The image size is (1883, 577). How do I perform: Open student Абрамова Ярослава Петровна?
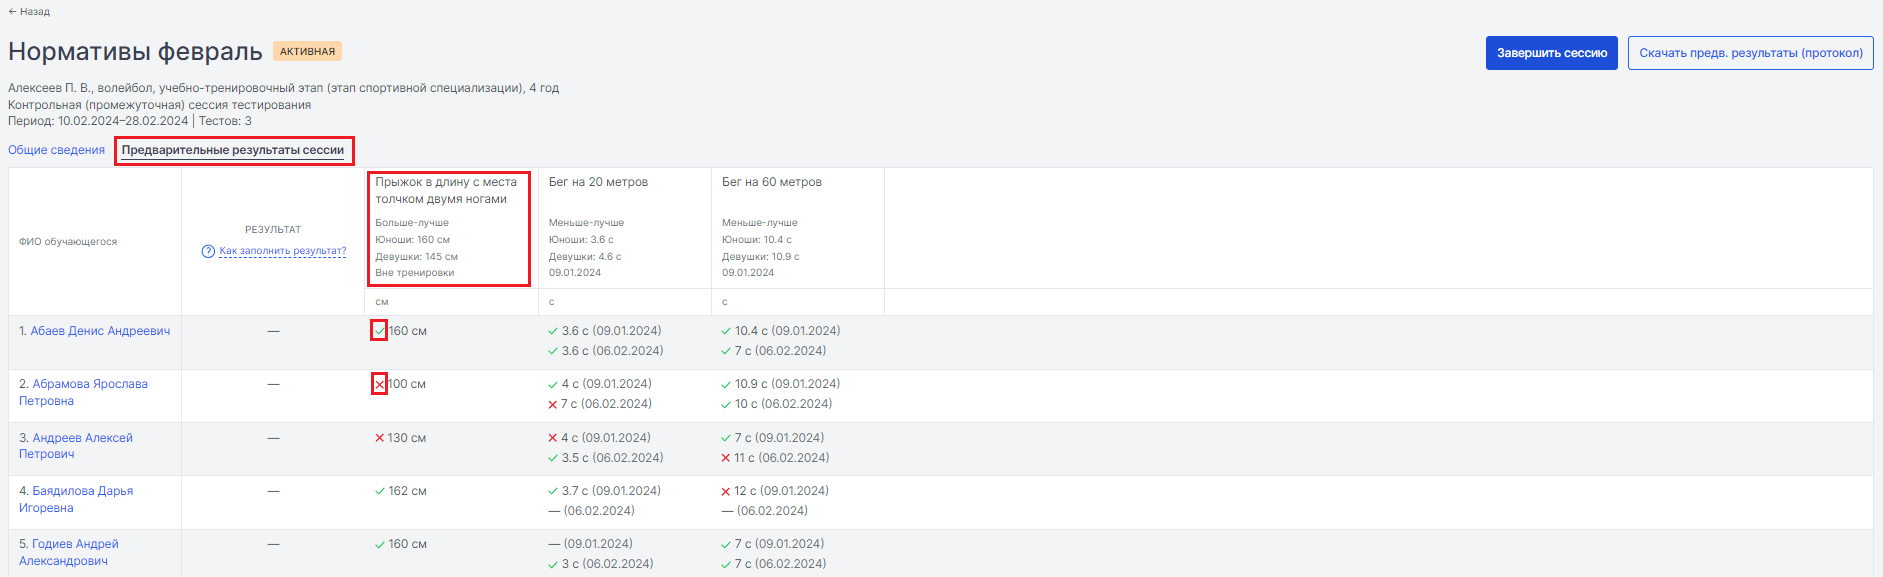83,392
